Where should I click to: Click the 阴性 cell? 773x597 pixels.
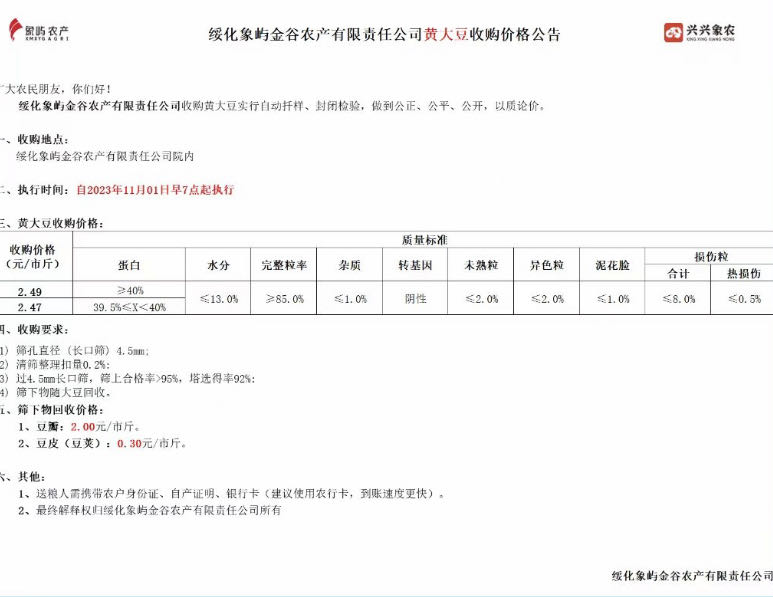pyautogui.click(x=416, y=299)
